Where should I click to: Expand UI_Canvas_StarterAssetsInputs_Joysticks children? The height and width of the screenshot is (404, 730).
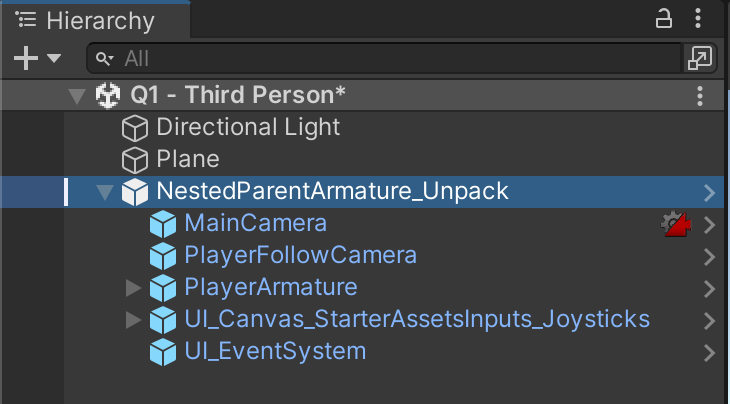(132, 320)
